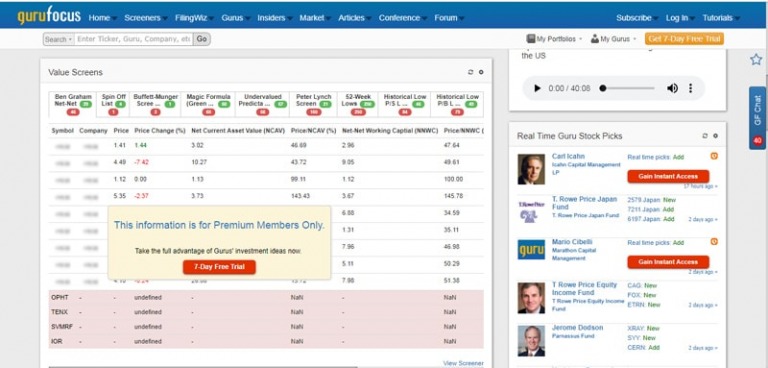The height and width of the screenshot is (368, 768).
Task: Mute the audio player volume
Action: 672,88
